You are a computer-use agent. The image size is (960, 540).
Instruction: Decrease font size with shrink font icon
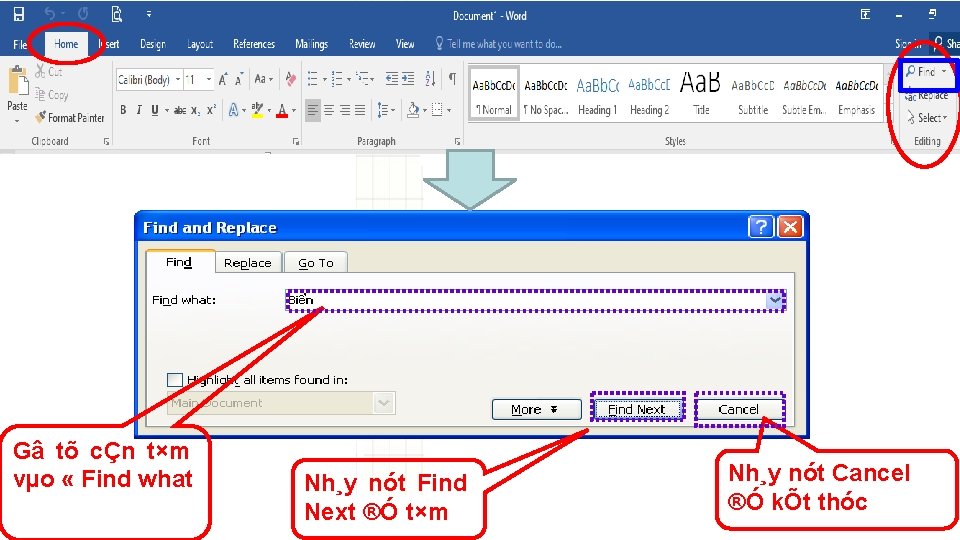239,80
